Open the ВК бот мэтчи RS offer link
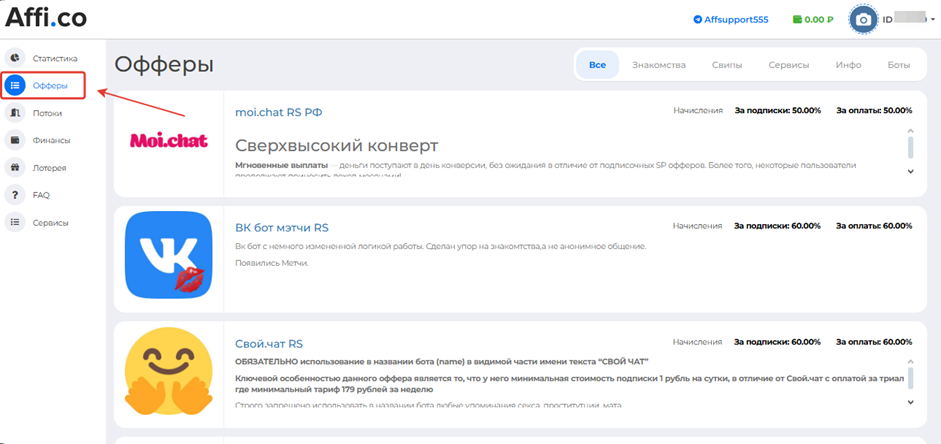The image size is (941, 444). coord(281,228)
